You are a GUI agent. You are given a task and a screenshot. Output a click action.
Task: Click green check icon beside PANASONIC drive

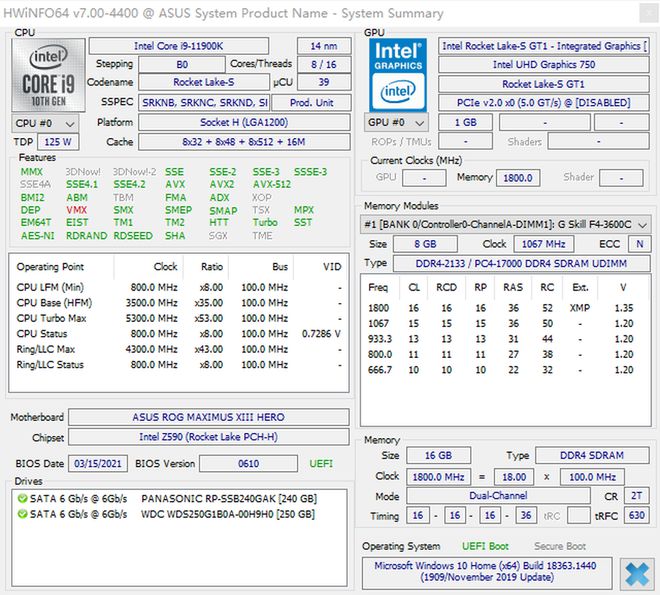[x=22, y=499]
